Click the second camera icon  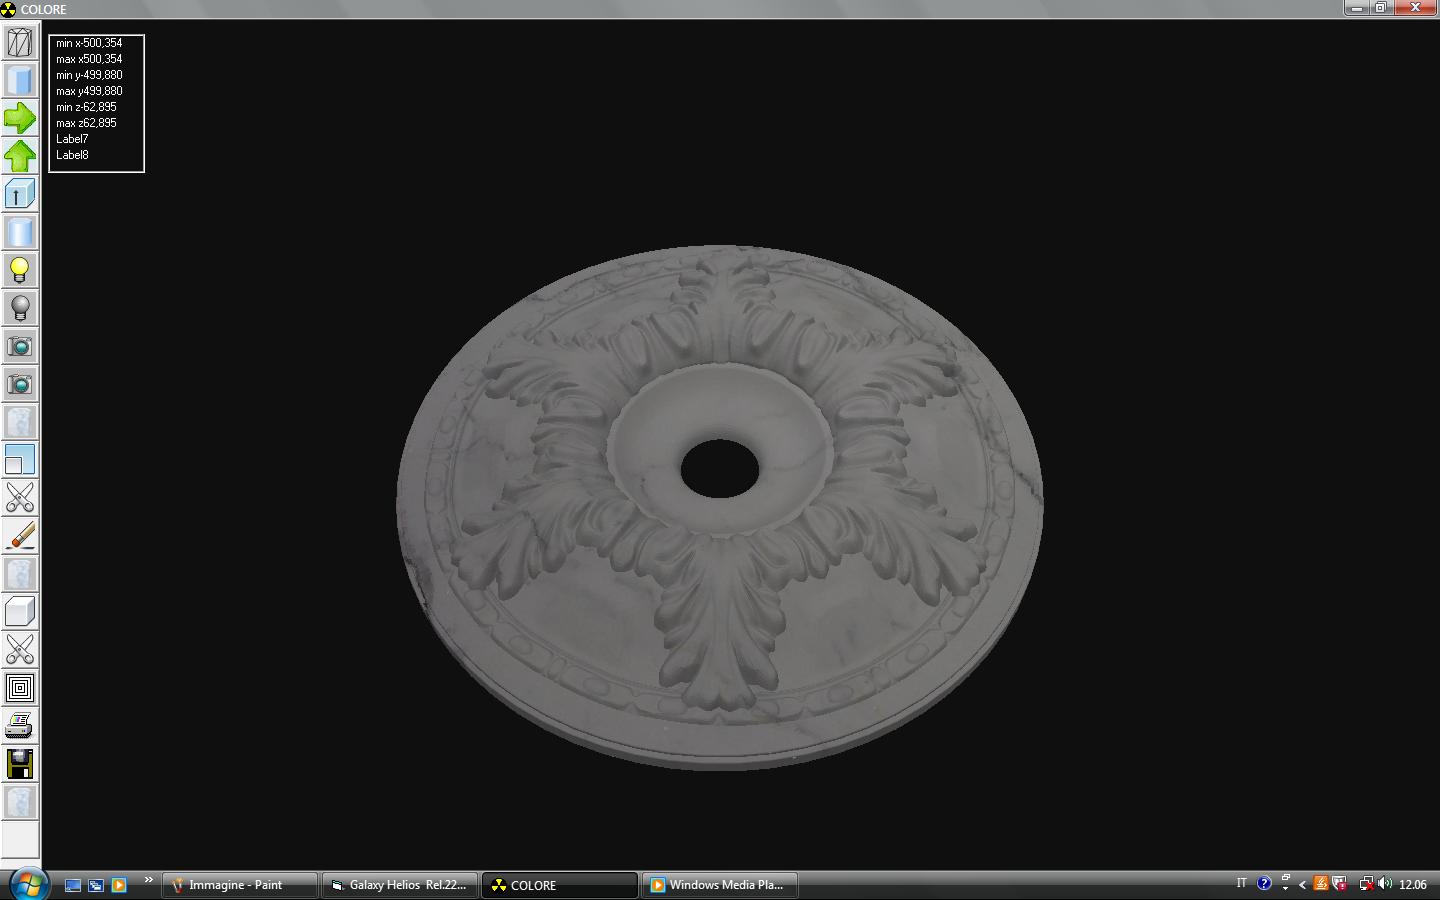pyautogui.click(x=20, y=384)
